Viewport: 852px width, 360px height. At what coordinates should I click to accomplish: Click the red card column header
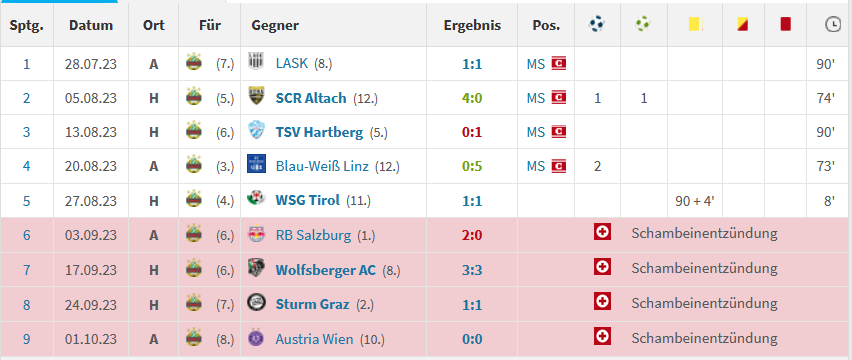coord(785,24)
